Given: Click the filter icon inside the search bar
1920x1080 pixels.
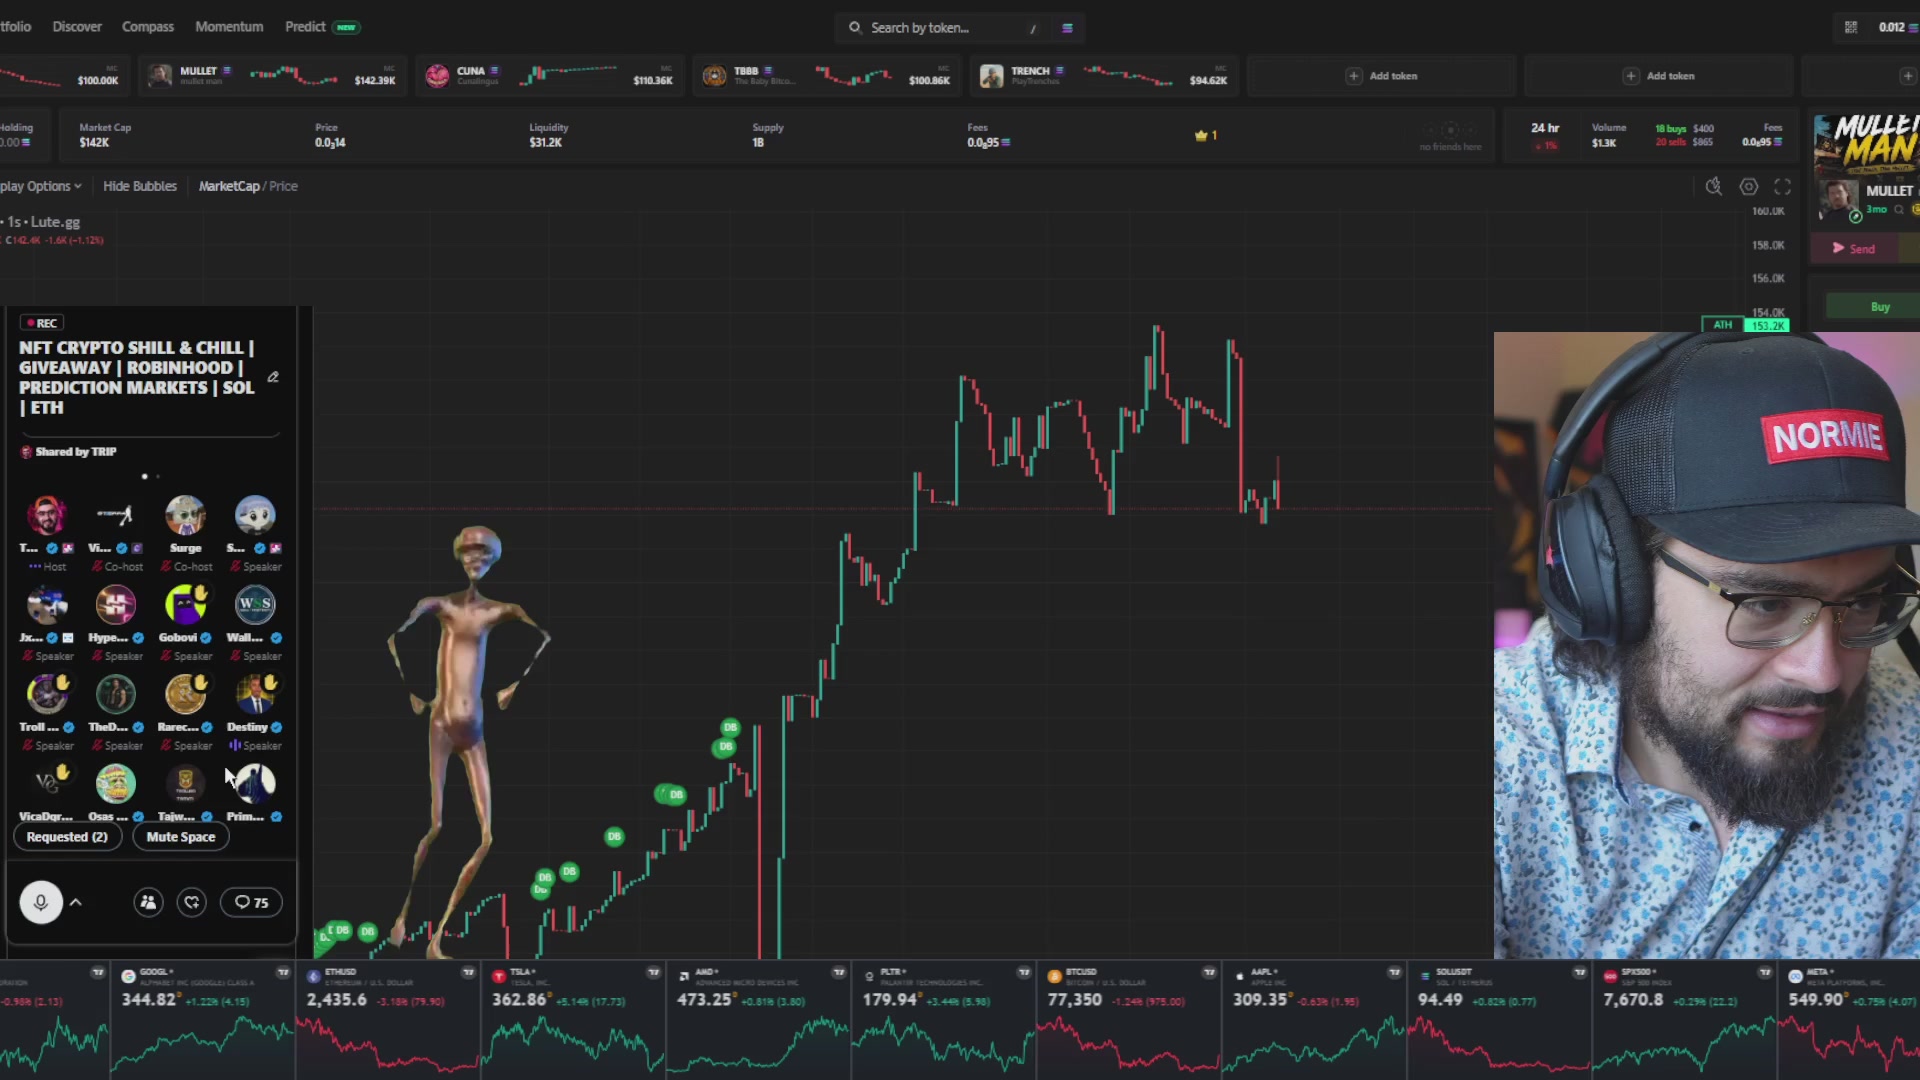Looking at the screenshot, I should [1067, 28].
